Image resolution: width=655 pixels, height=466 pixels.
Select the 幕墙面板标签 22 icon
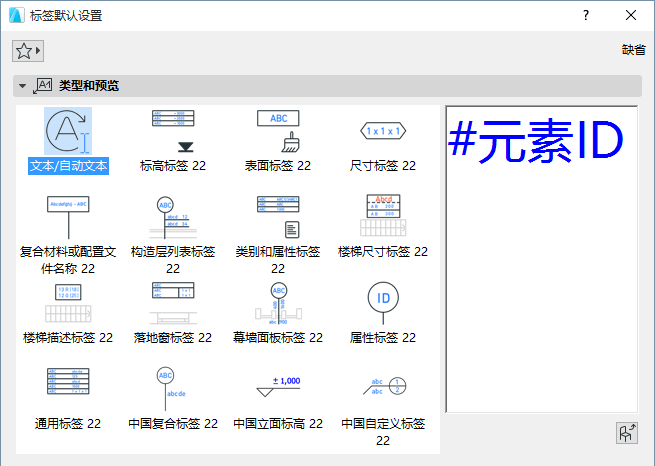click(x=278, y=303)
